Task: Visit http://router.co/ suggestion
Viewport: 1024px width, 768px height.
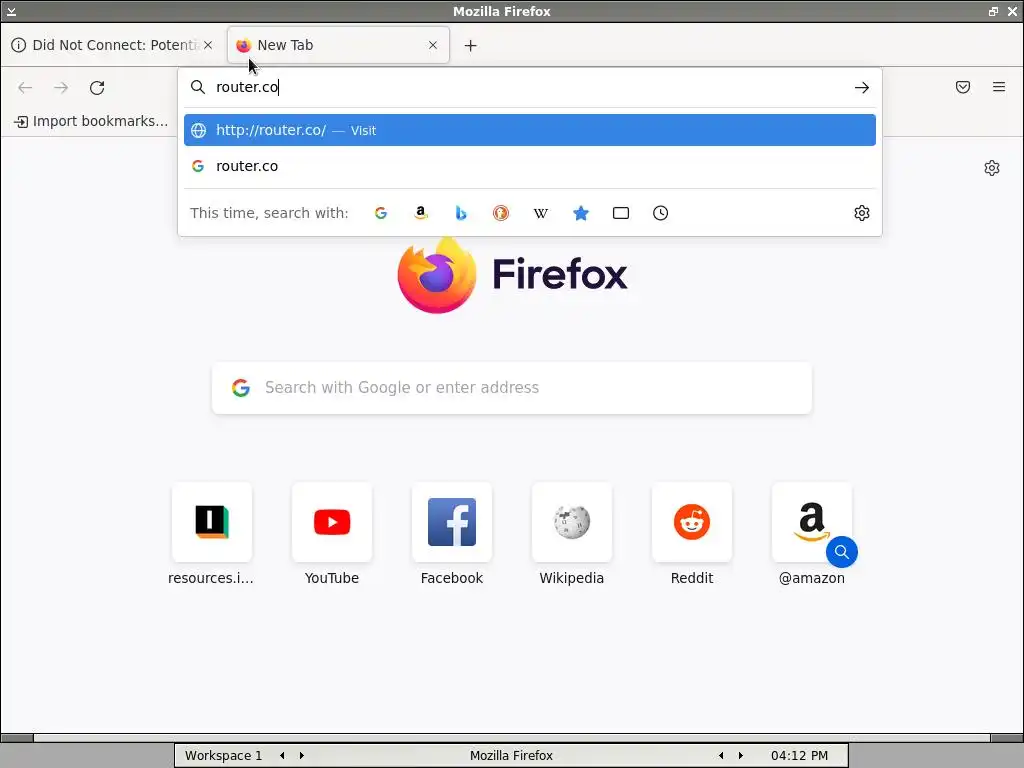Action: point(530,130)
